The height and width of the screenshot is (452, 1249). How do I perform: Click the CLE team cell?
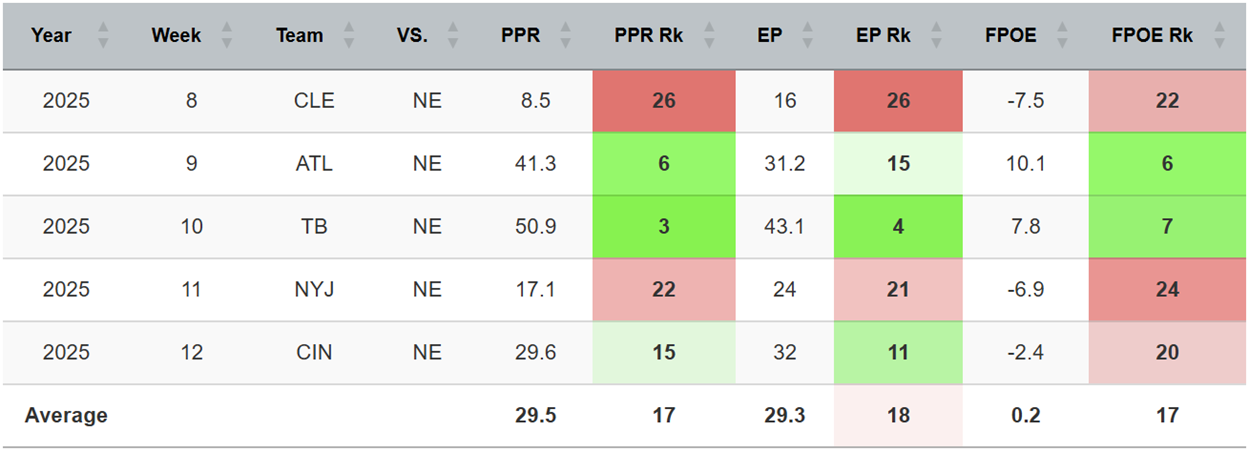tap(315, 101)
